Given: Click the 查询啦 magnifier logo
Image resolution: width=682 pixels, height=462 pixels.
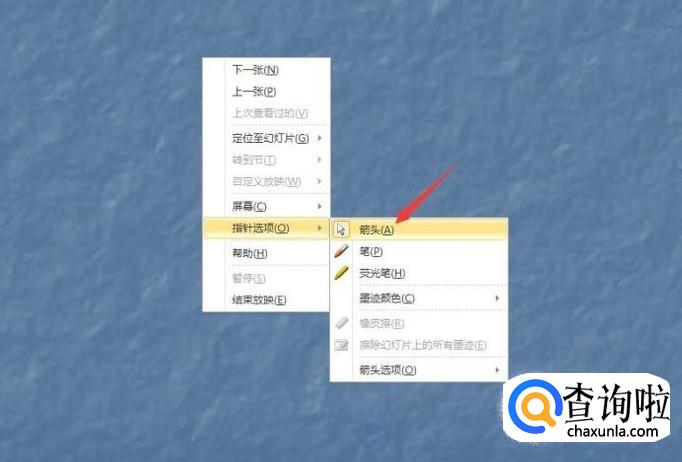Looking at the screenshot, I should [x=534, y=406].
